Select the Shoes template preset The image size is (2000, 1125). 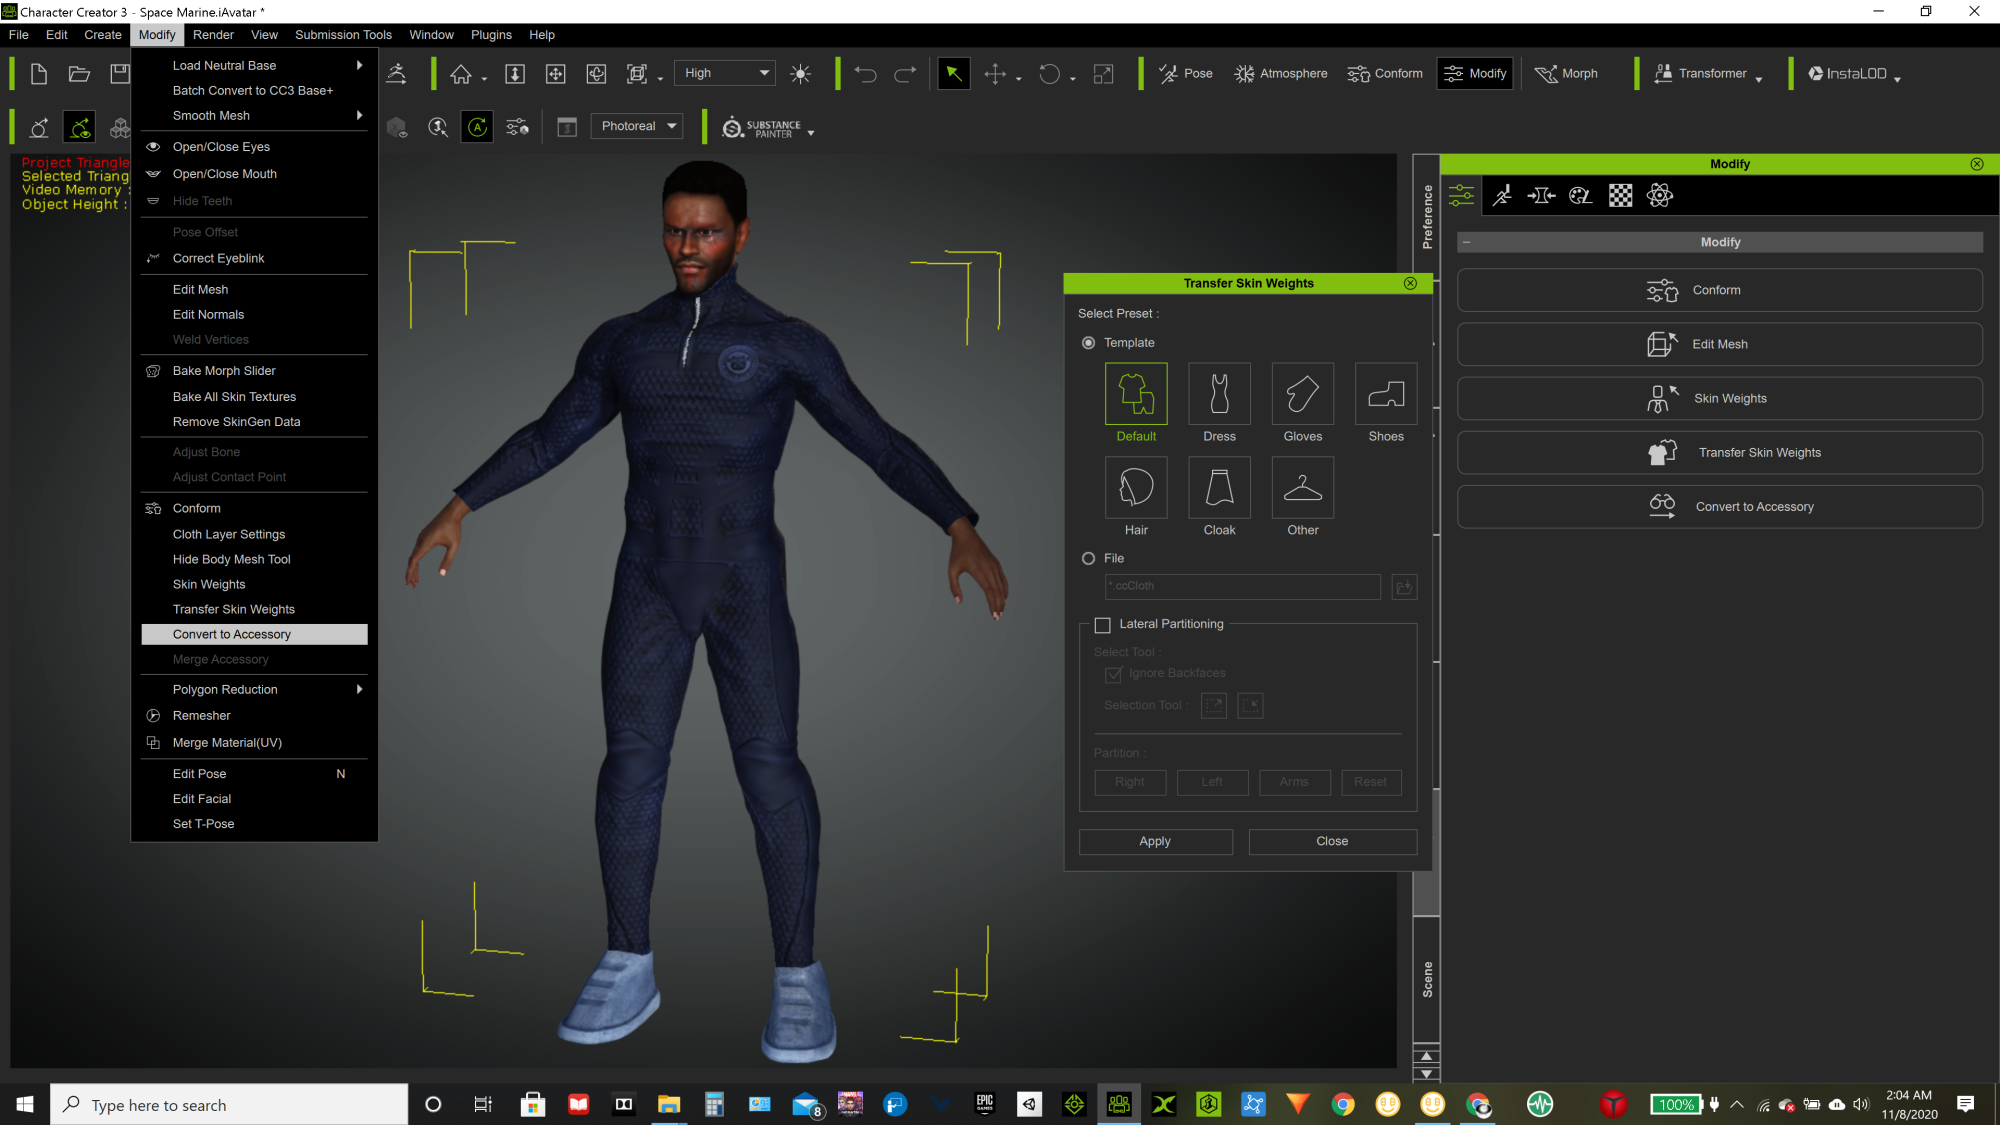pos(1386,394)
